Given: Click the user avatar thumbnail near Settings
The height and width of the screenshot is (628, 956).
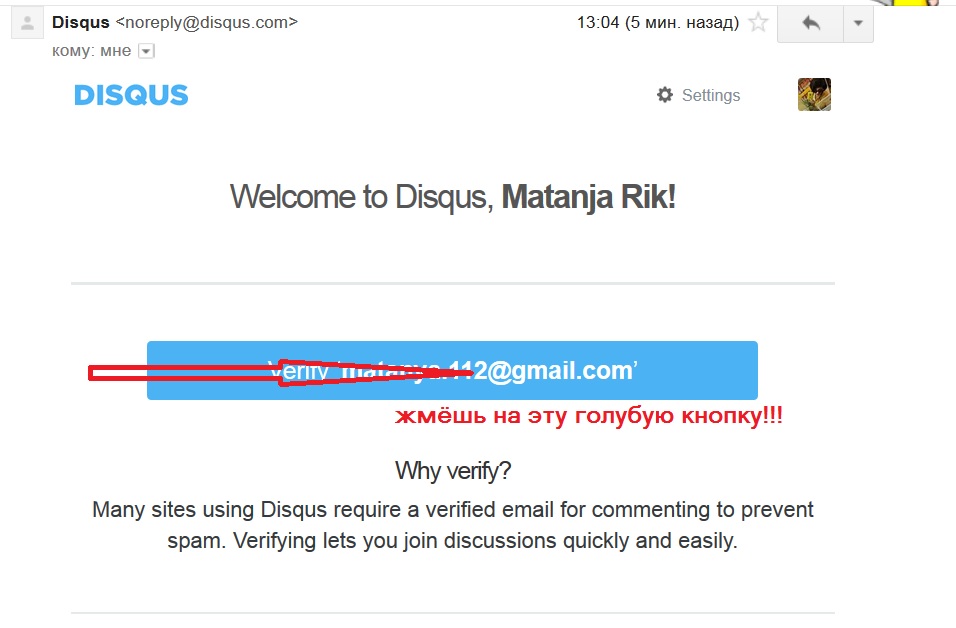Looking at the screenshot, I should (x=814, y=95).
